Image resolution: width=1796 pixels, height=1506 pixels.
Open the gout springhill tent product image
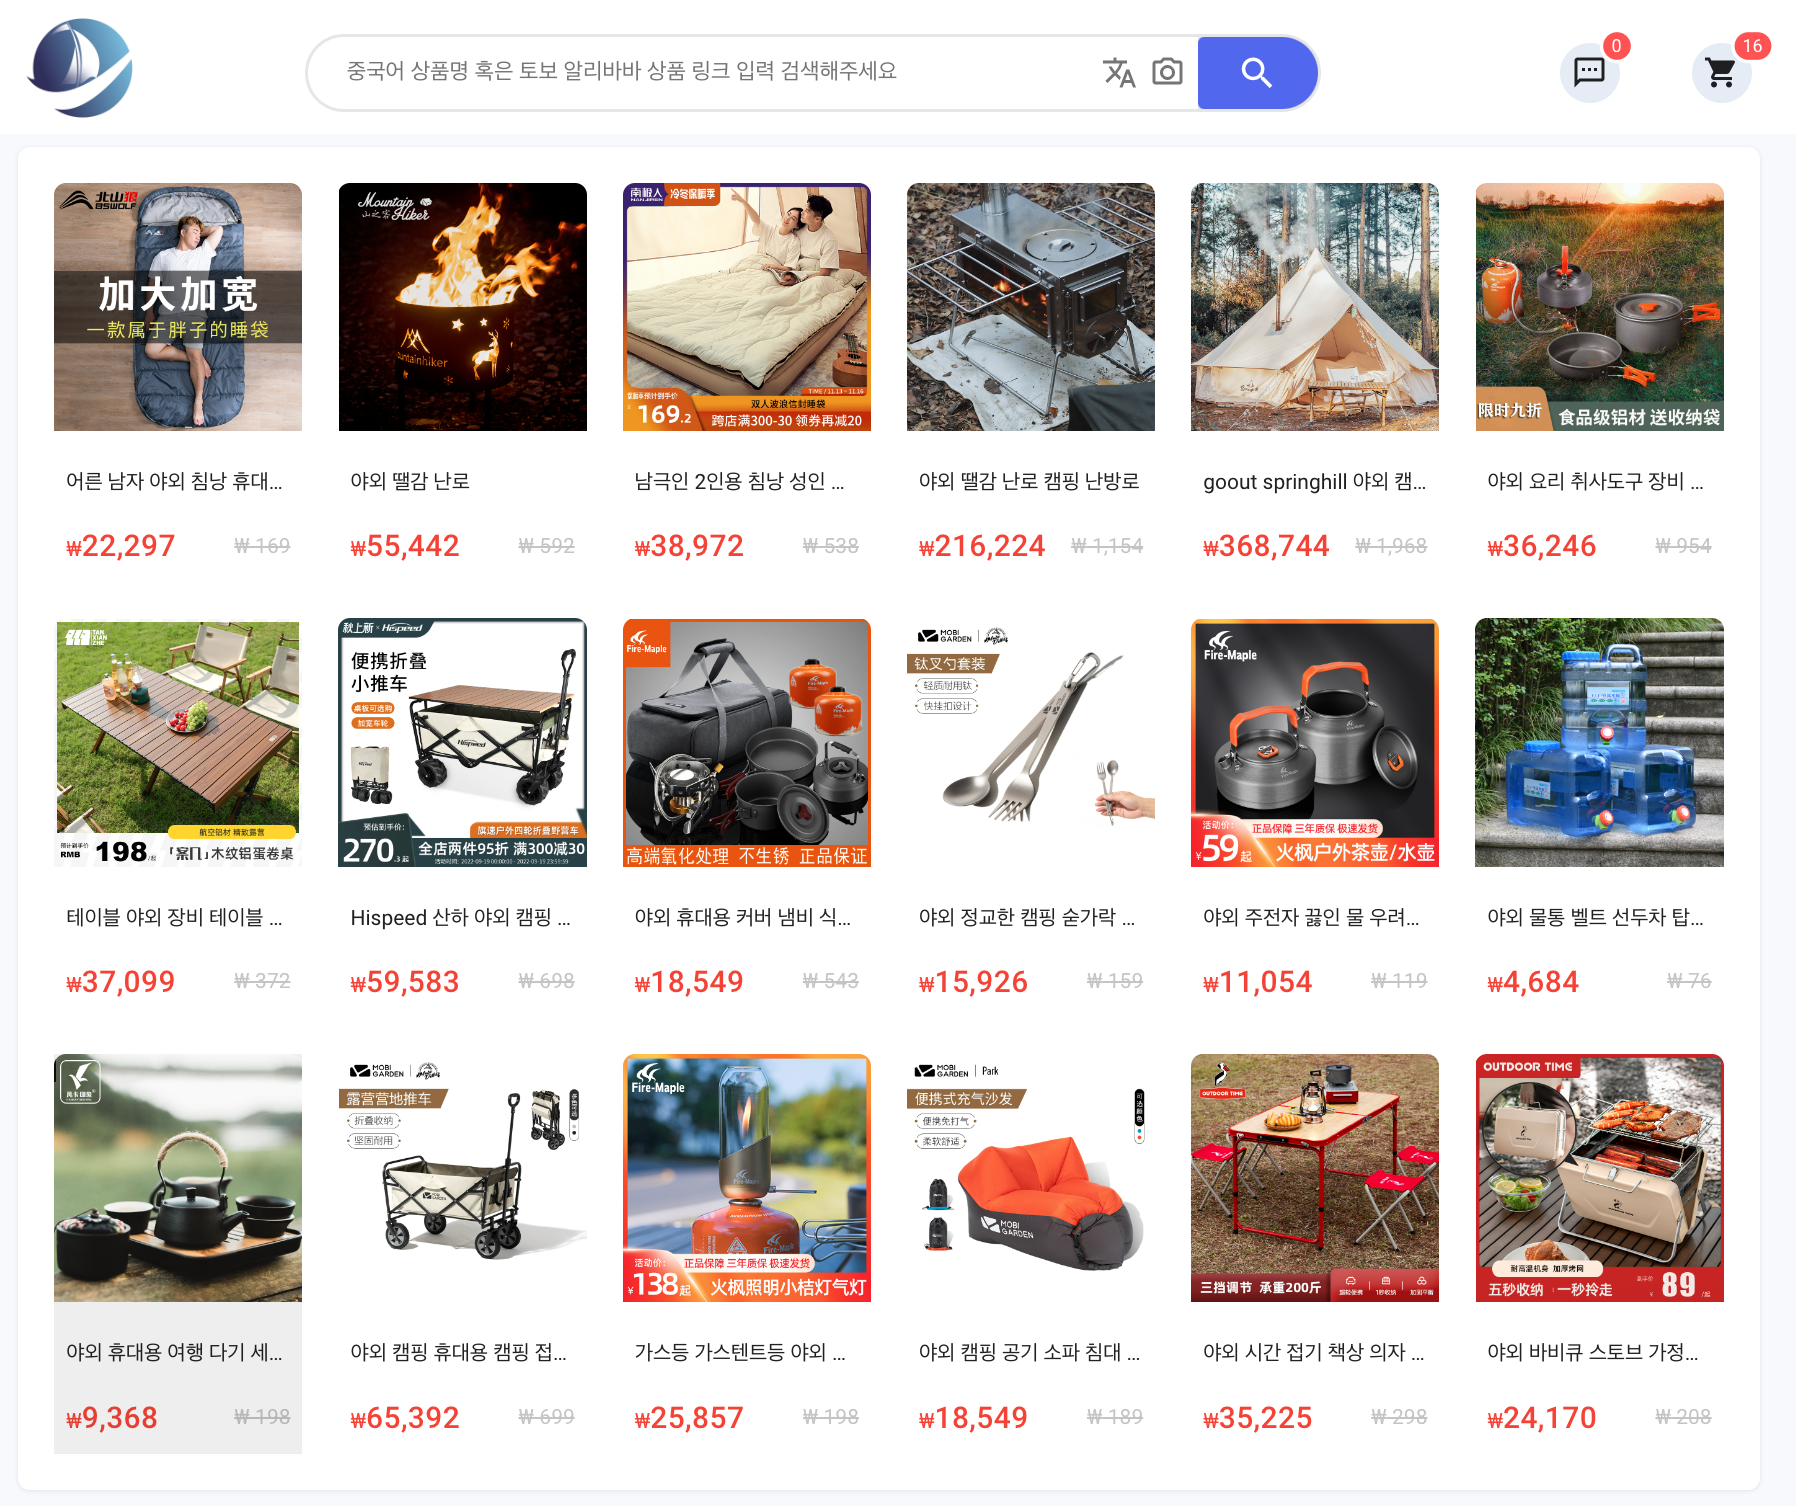[x=1315, y=307]
